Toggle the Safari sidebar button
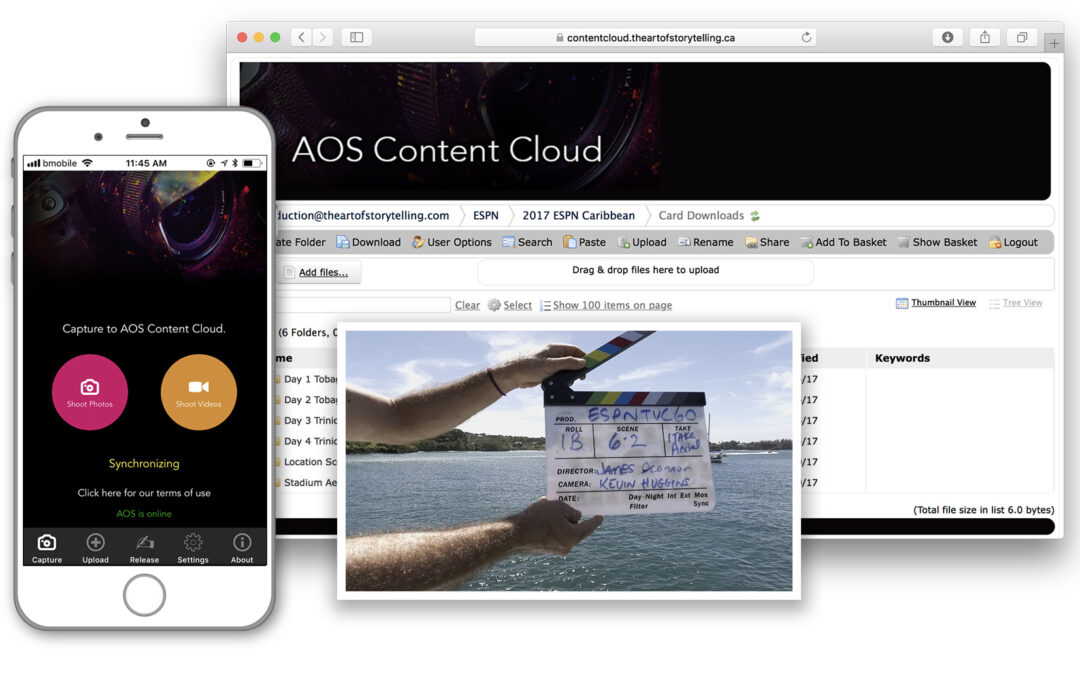The image size is (1080, 675). click(x=357, y=37)
